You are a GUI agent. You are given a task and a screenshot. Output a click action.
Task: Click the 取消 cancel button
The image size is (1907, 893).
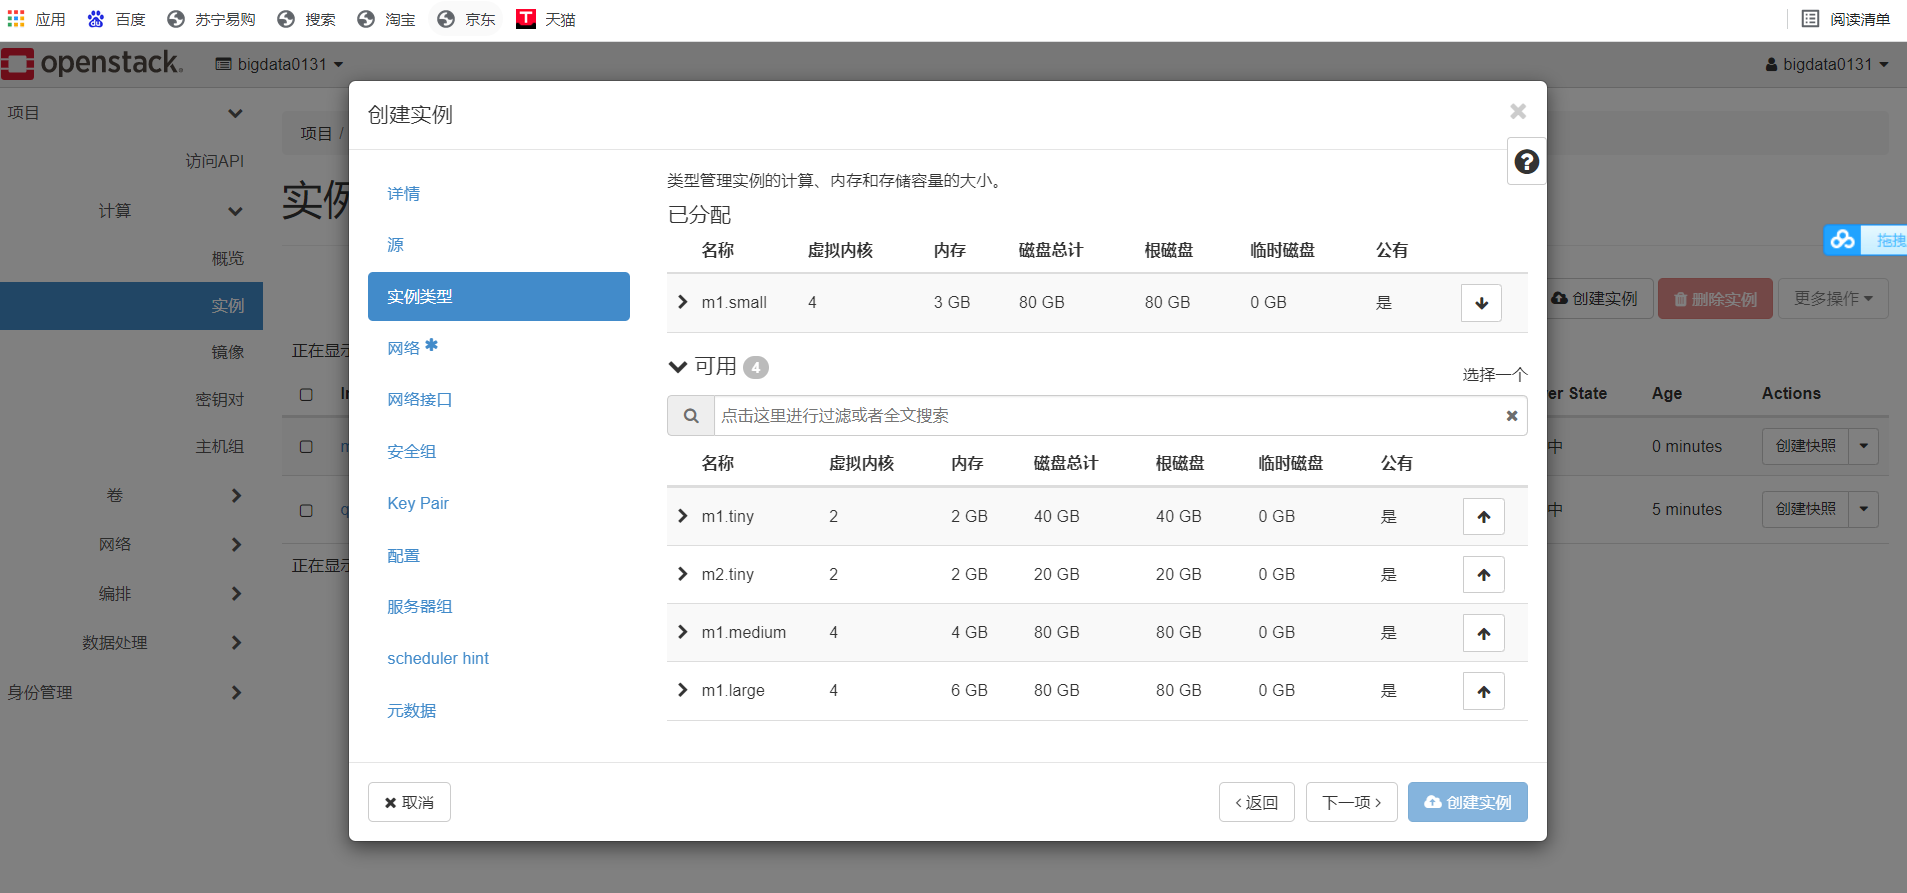click(x=409, y=802)
